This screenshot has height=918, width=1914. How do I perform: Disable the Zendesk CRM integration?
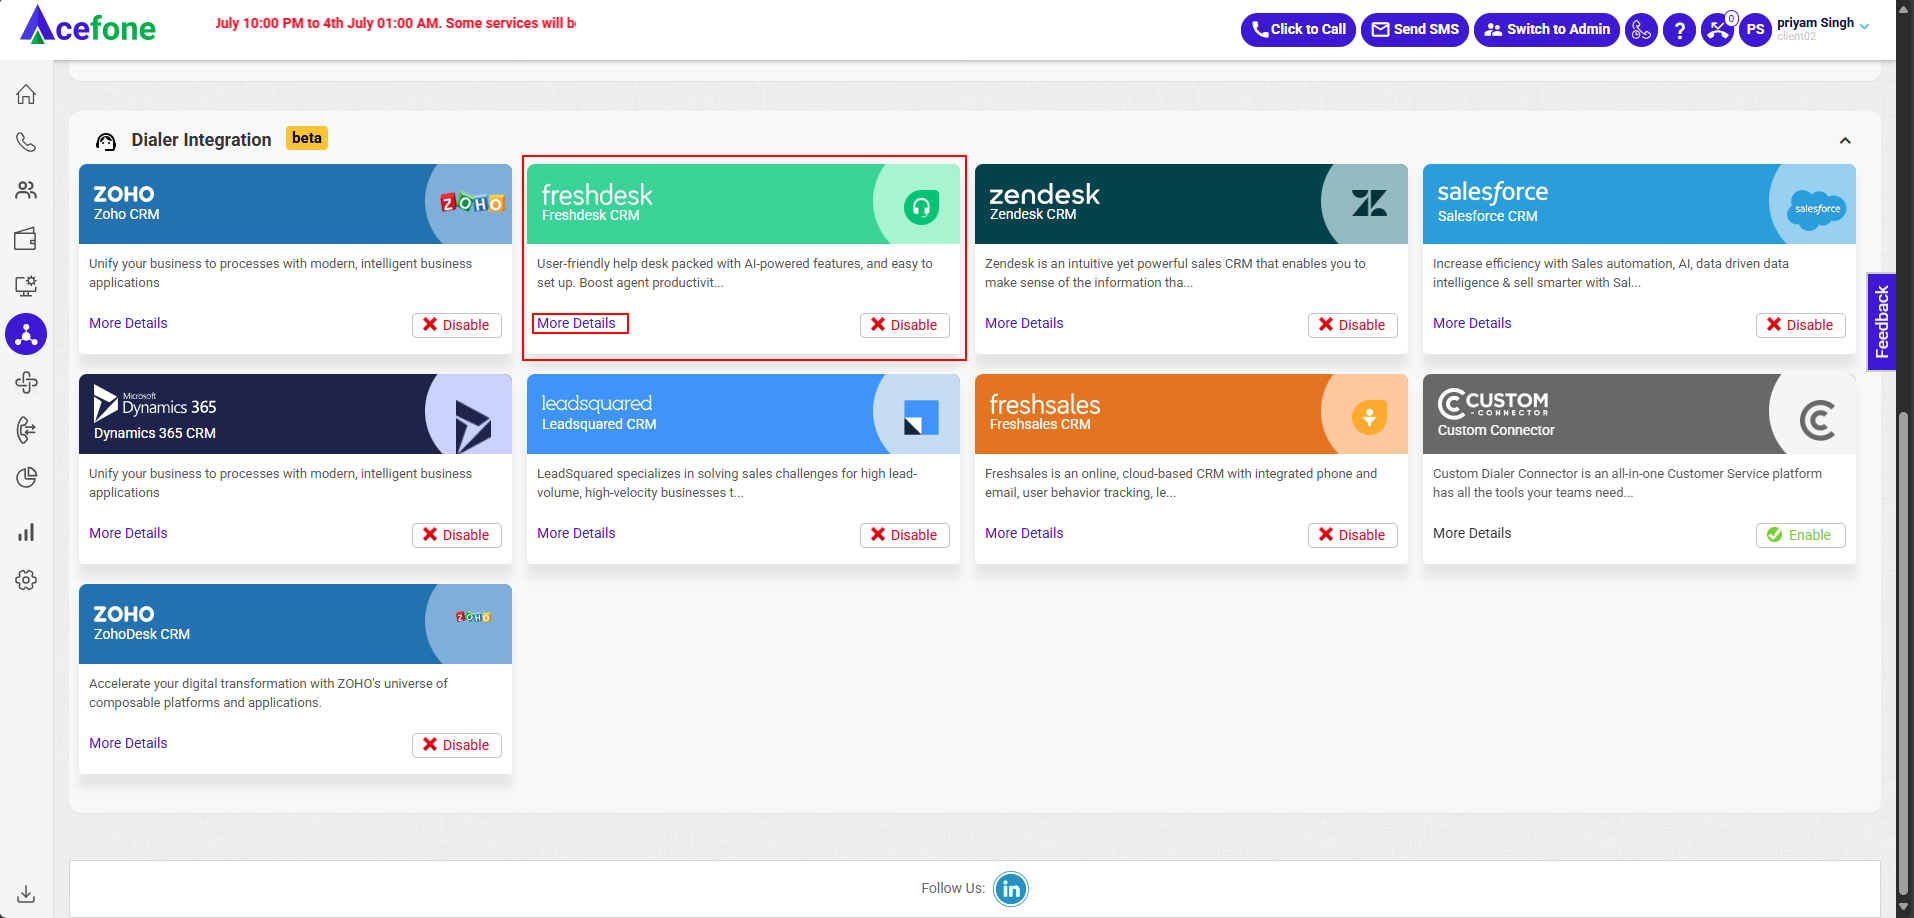click(1353, 325)
